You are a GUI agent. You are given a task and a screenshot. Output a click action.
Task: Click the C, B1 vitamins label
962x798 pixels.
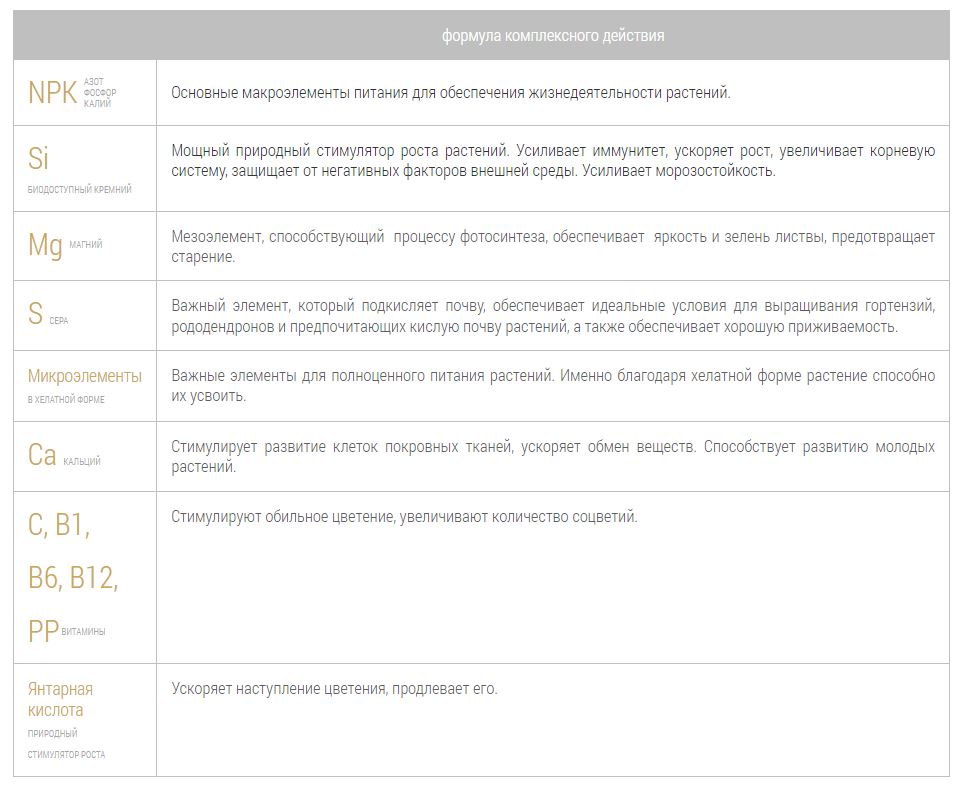(59, 524)
